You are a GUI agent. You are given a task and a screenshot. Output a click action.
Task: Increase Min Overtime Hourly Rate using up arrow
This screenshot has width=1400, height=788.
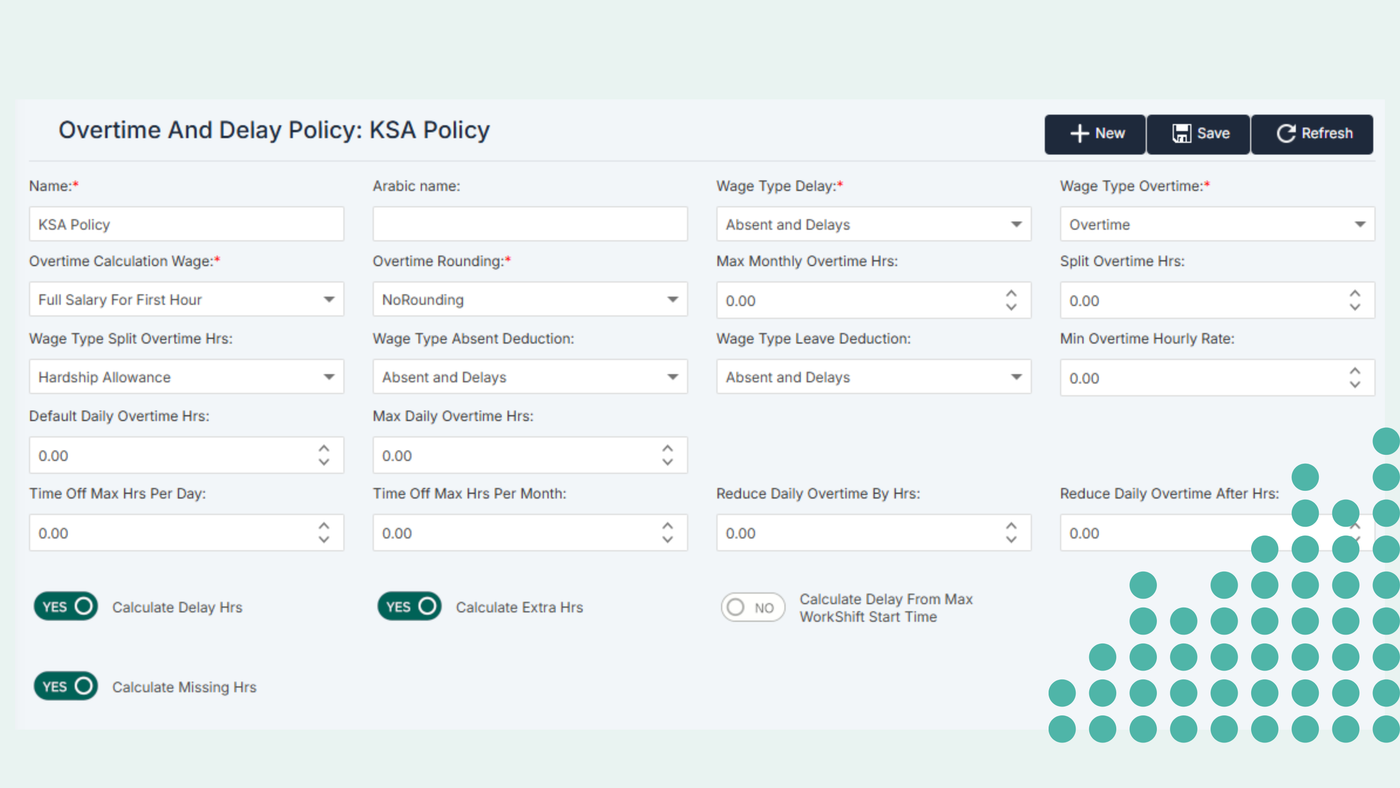click(x=1354, y=372)
